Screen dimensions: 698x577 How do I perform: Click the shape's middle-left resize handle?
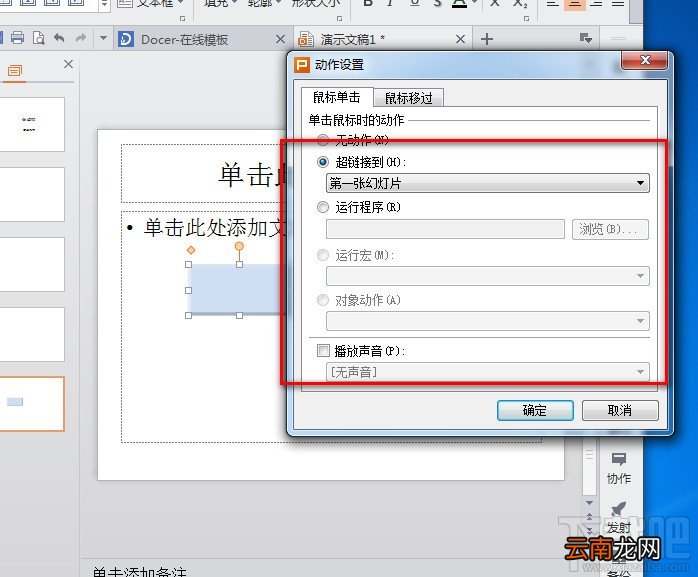point(188,290)
